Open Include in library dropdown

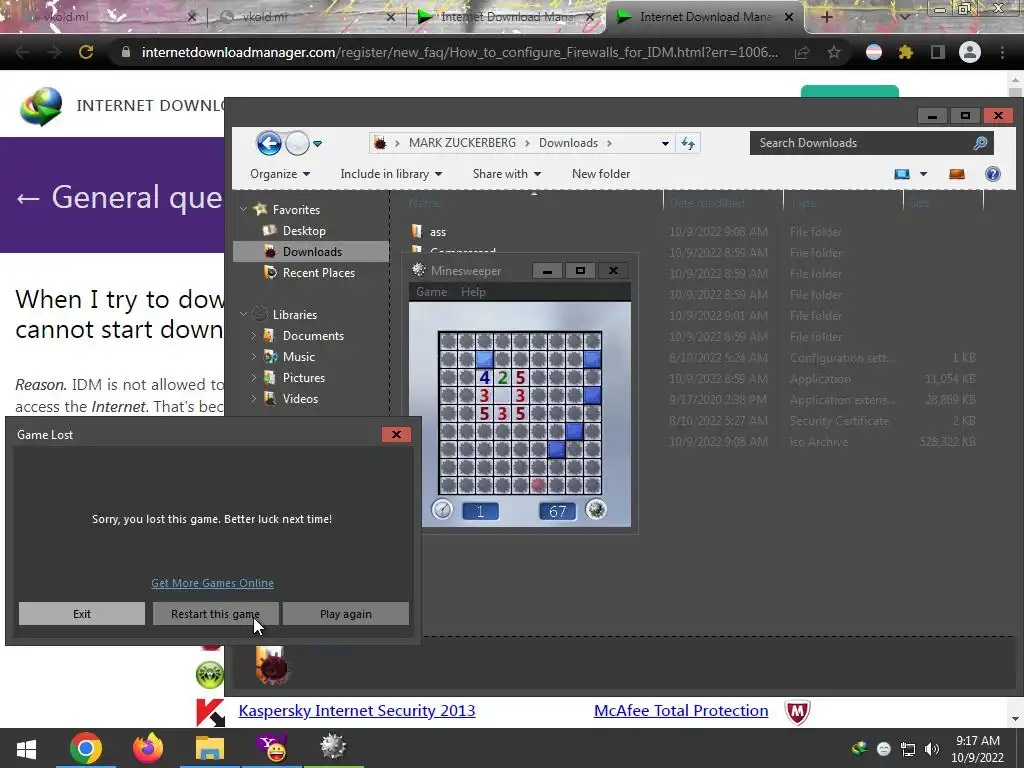coord(391,174)
